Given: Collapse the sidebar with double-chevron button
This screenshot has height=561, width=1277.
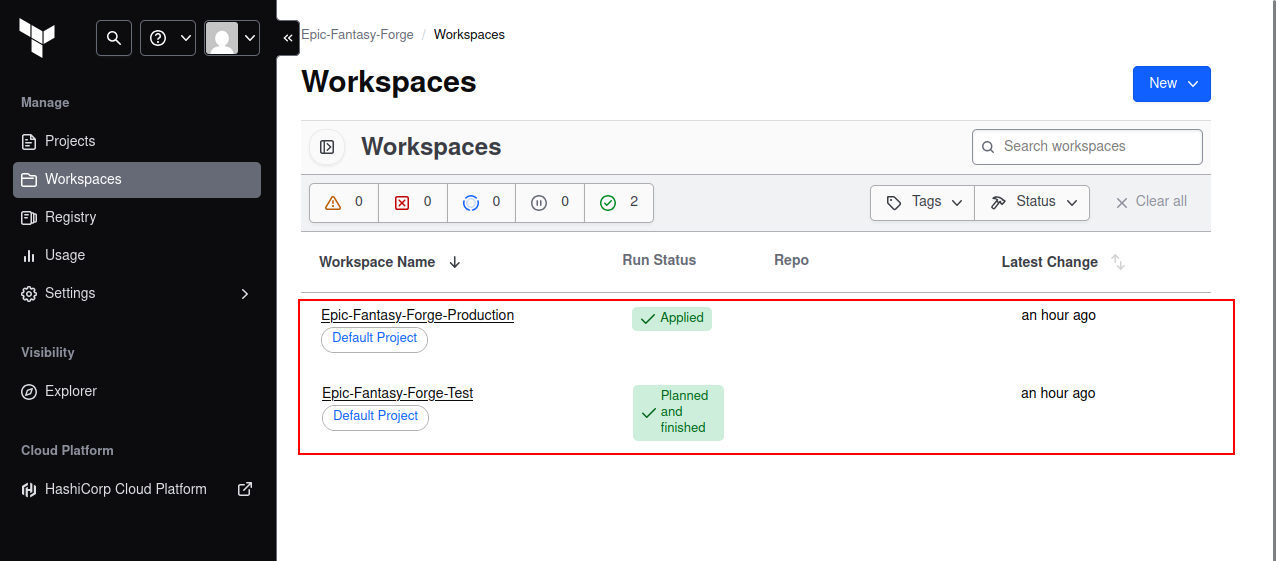Looking at the screenshot, I should tap(288, 38).
